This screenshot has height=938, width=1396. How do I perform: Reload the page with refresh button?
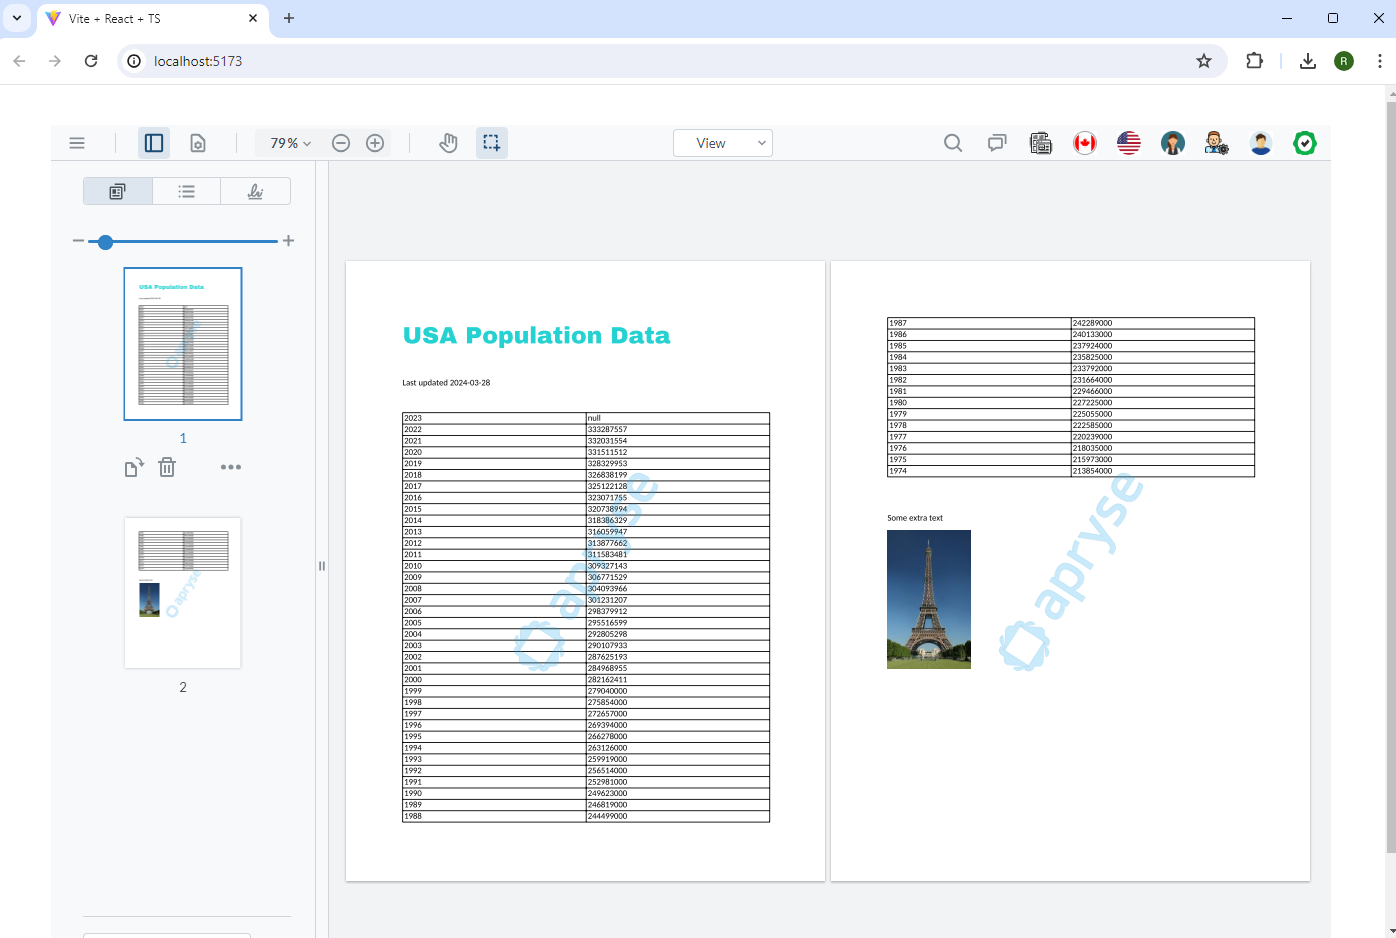coord(91,61)
